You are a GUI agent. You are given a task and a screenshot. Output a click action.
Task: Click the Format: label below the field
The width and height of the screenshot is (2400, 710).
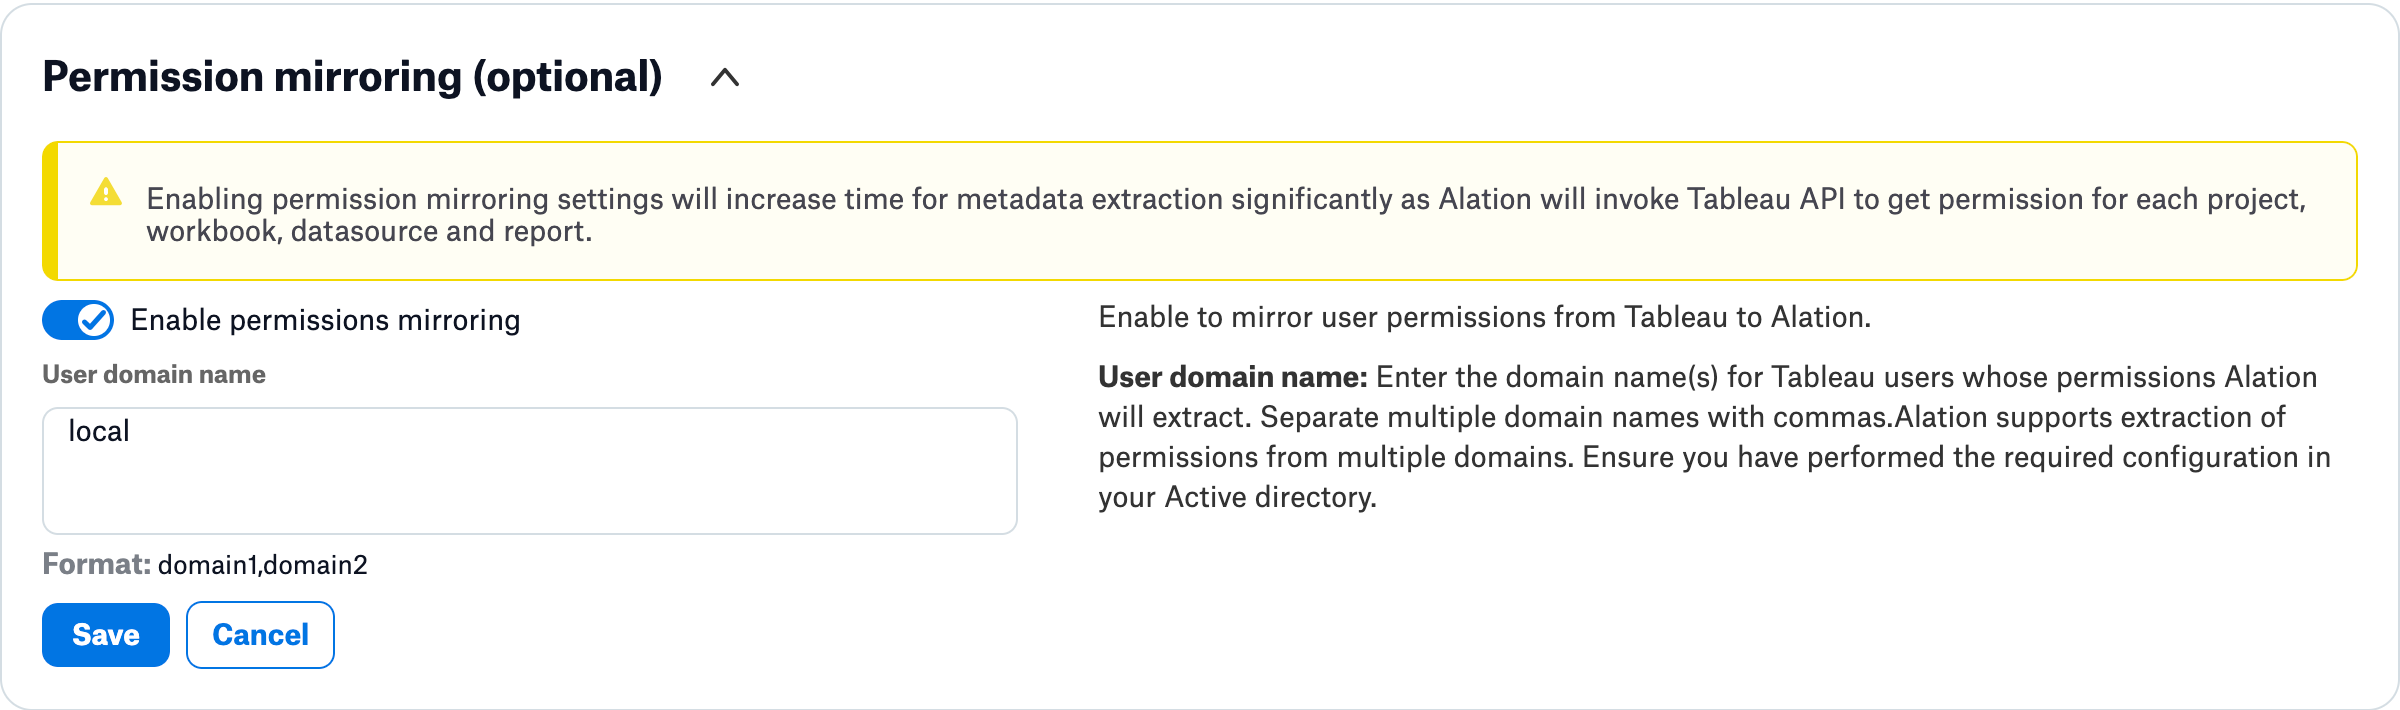97,564
